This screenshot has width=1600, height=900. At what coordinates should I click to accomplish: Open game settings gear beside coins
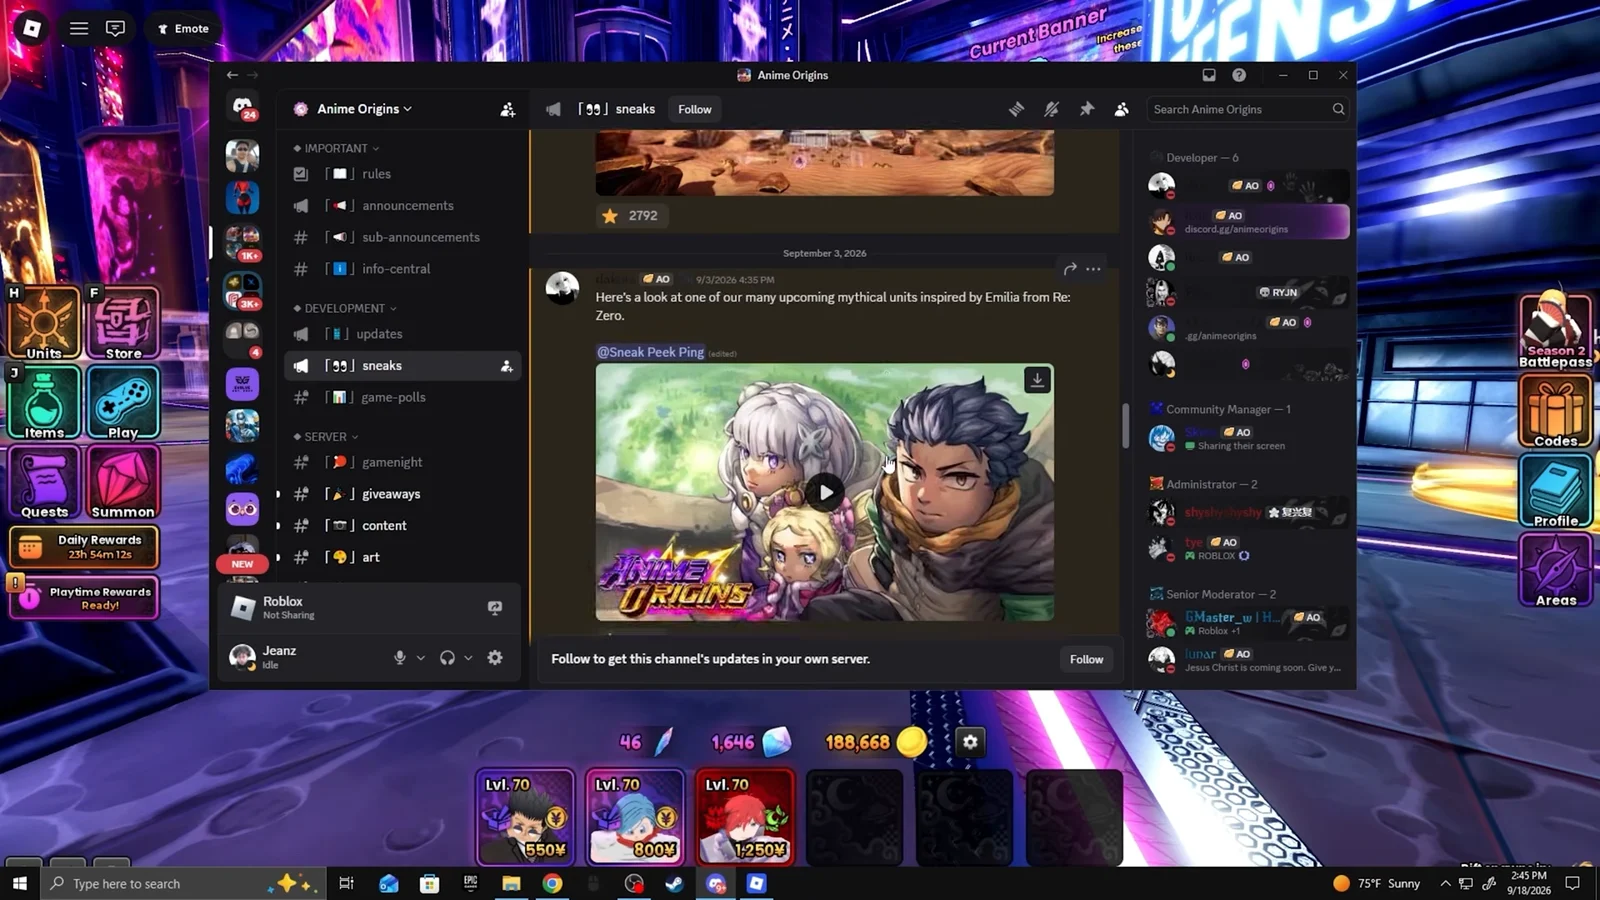970,742
